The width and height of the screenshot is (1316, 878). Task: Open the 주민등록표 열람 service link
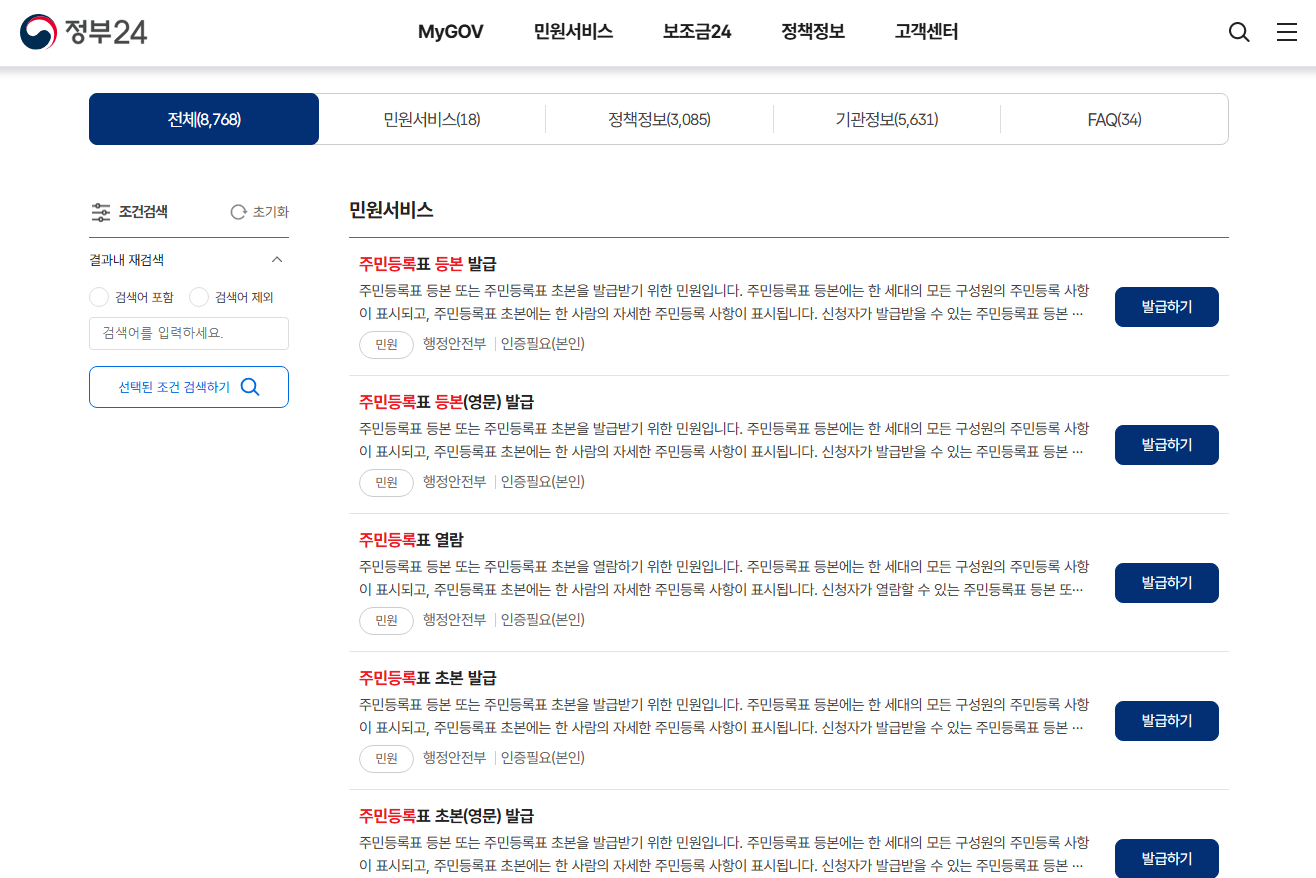click(x=411, y=539)
